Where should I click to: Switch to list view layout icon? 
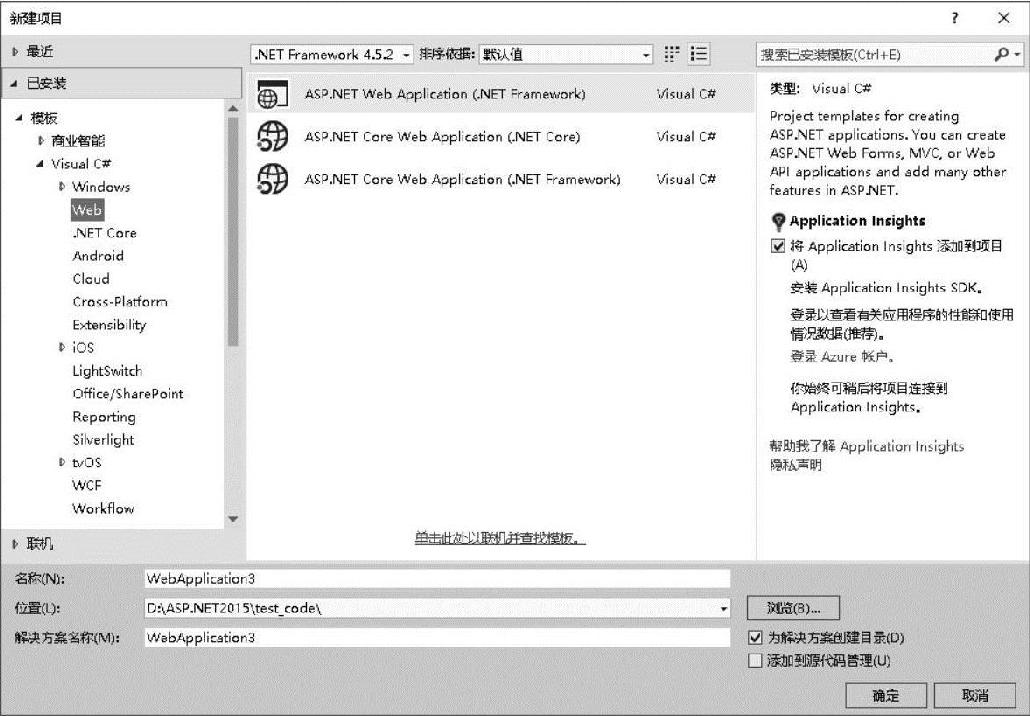point(700,54)
